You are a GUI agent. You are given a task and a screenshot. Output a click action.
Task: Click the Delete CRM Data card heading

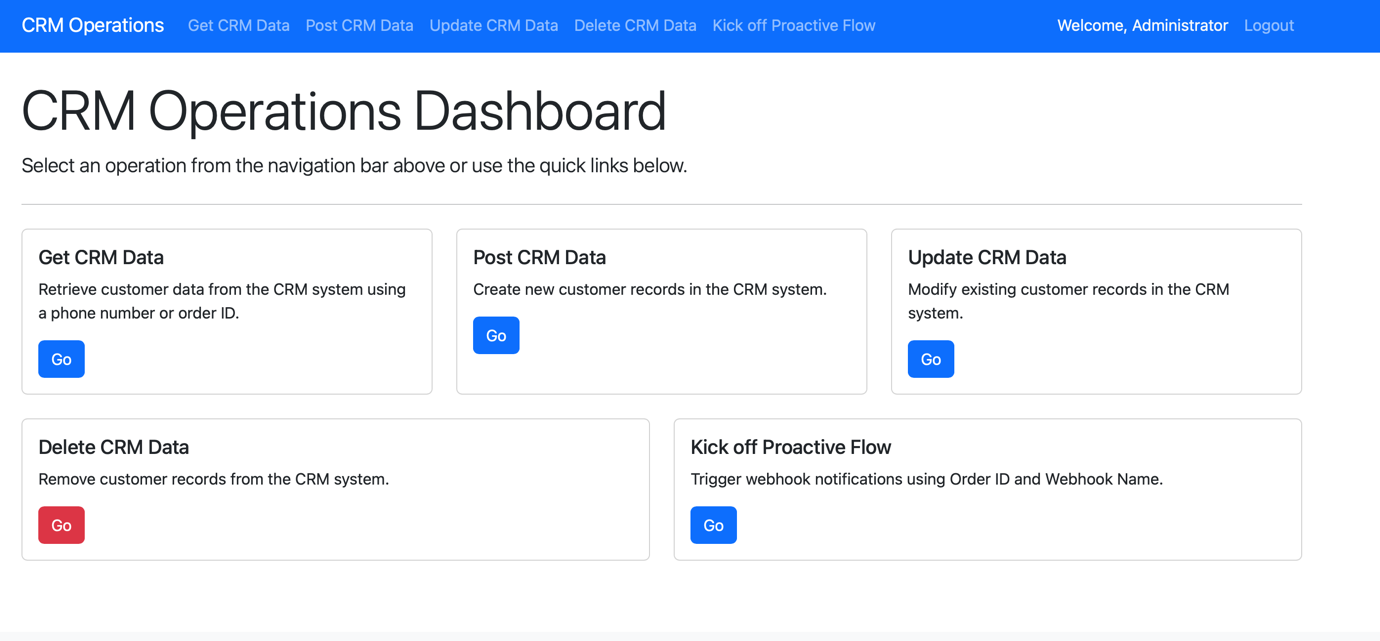pos(113,447)
